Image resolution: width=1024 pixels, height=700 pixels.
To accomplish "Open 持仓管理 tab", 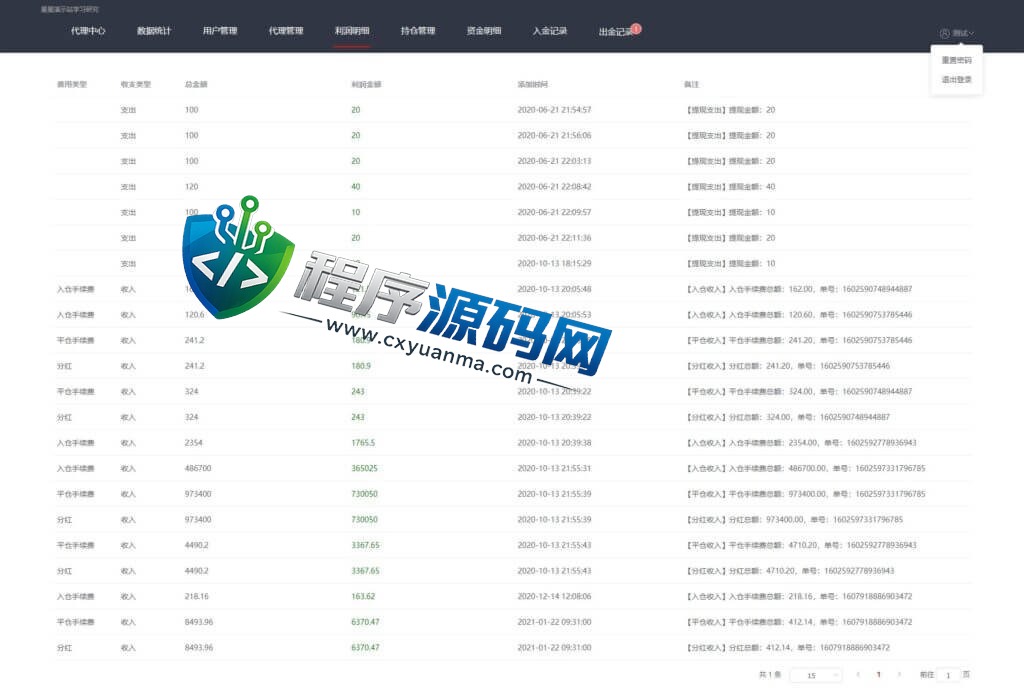I will pyautogui.click(x=418, y=31).
